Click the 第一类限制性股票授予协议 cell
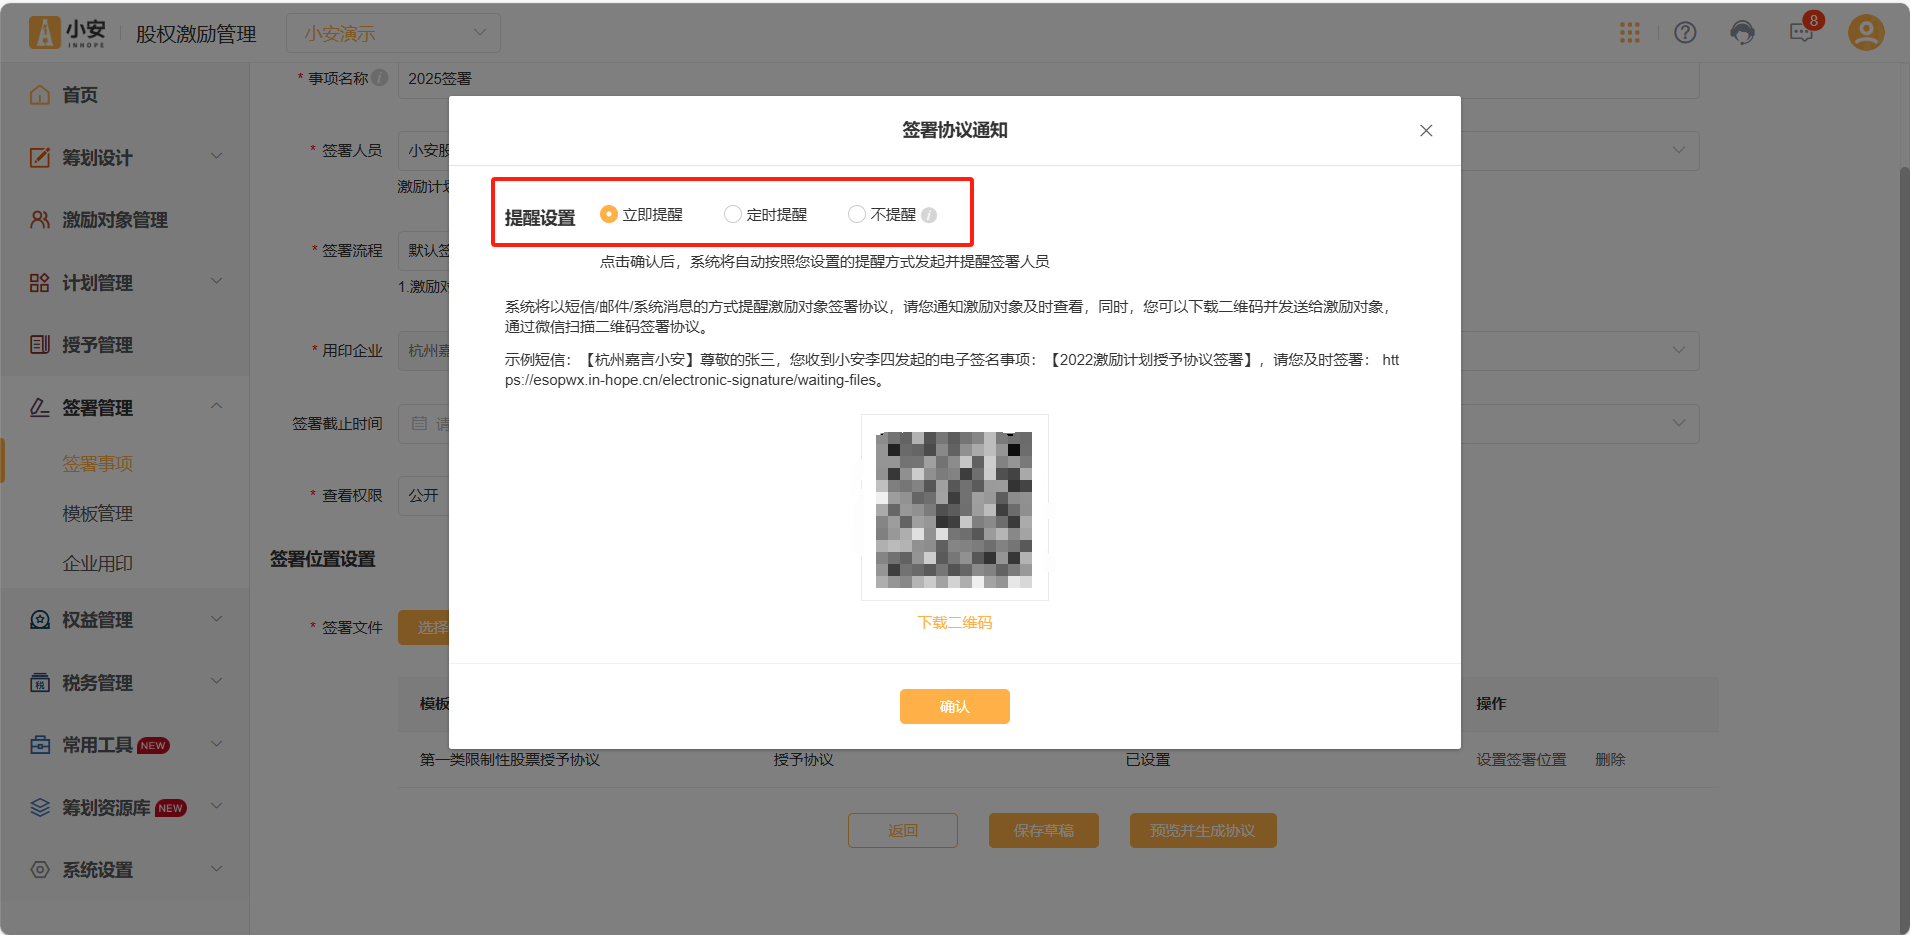This screenshot has width=1910, height=935. tap(510, 760)
